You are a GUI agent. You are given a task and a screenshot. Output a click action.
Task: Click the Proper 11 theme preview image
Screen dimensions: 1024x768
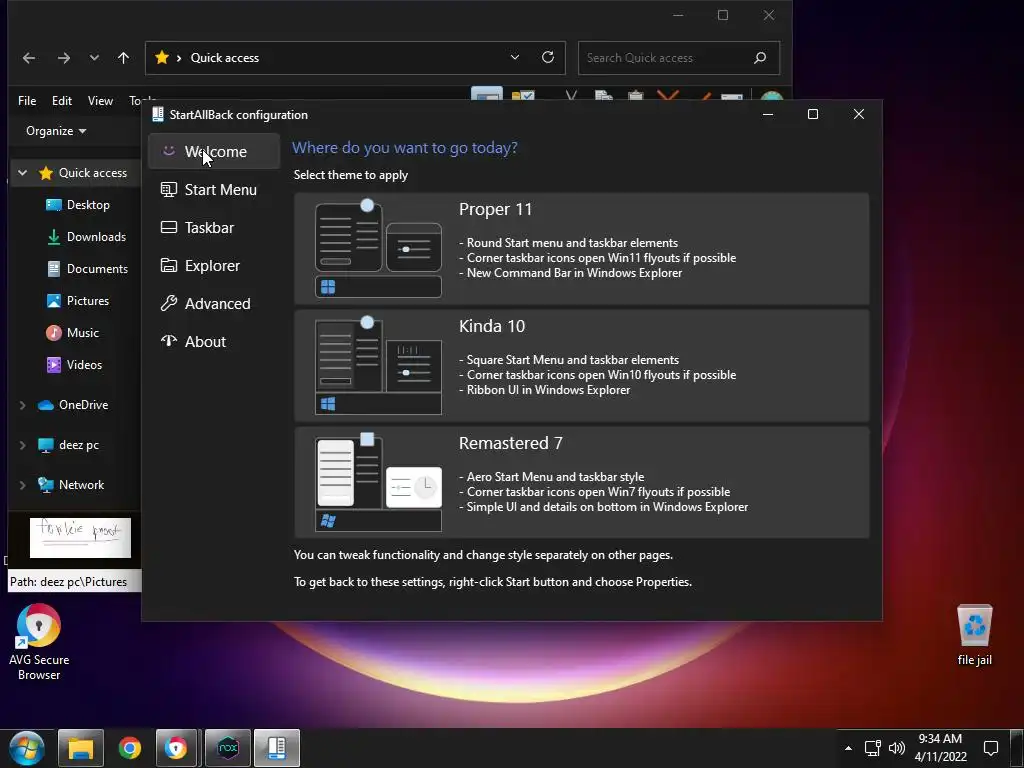point(378,249)
